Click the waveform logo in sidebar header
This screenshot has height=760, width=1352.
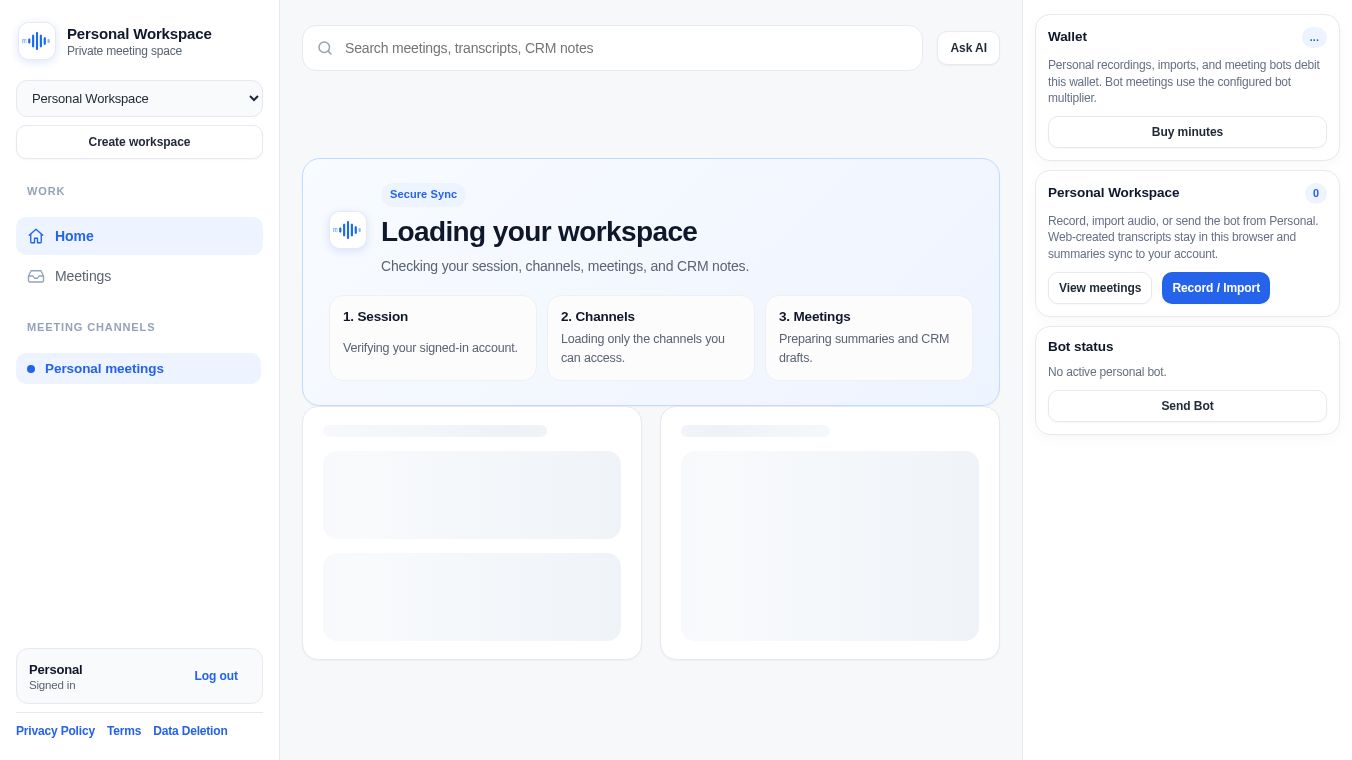[x=37, y=41]
